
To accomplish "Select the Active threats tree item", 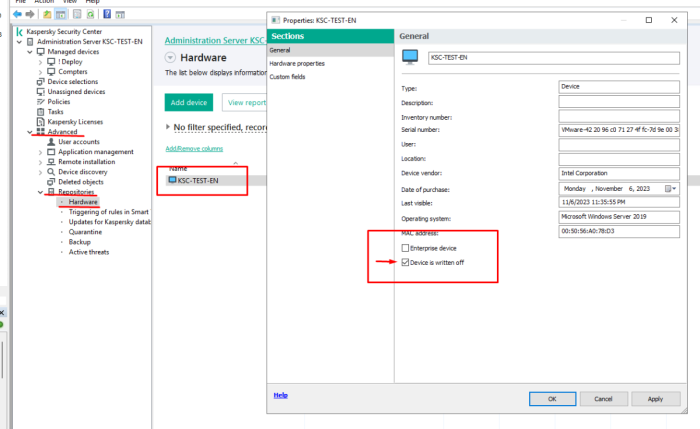I will point(89,252).
